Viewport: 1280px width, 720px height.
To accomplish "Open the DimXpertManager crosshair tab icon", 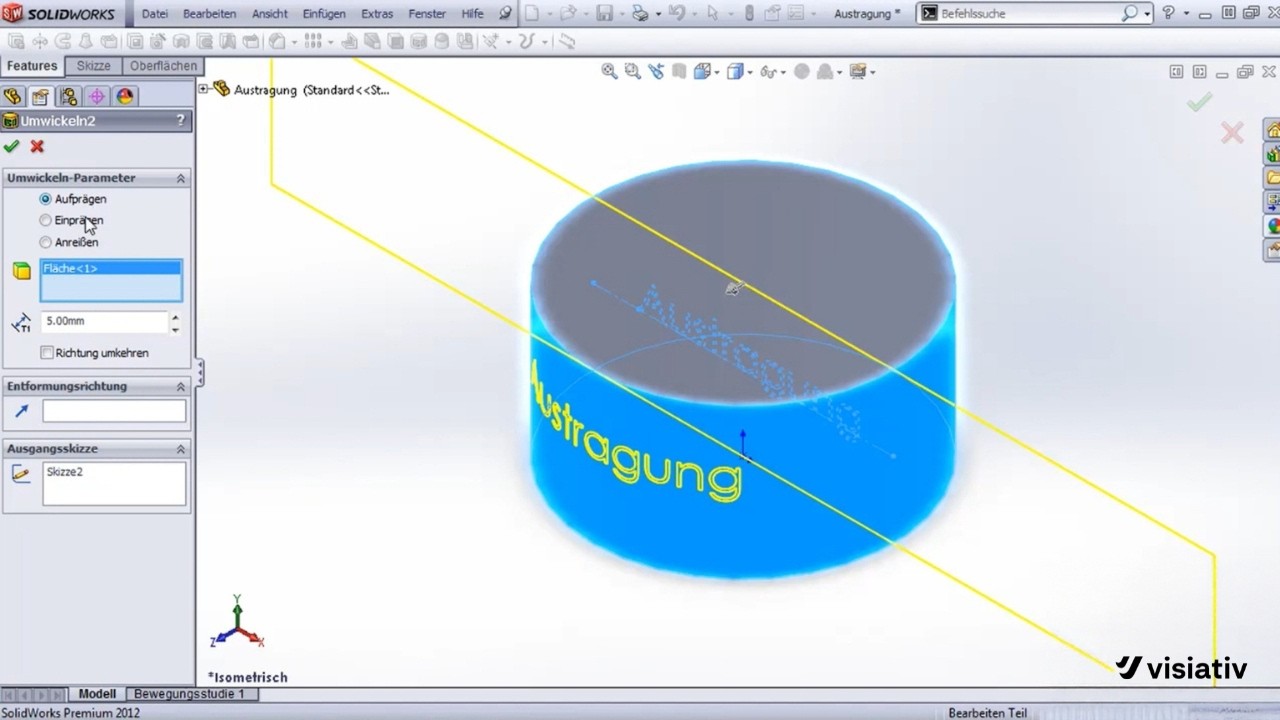I will (96, 96).
